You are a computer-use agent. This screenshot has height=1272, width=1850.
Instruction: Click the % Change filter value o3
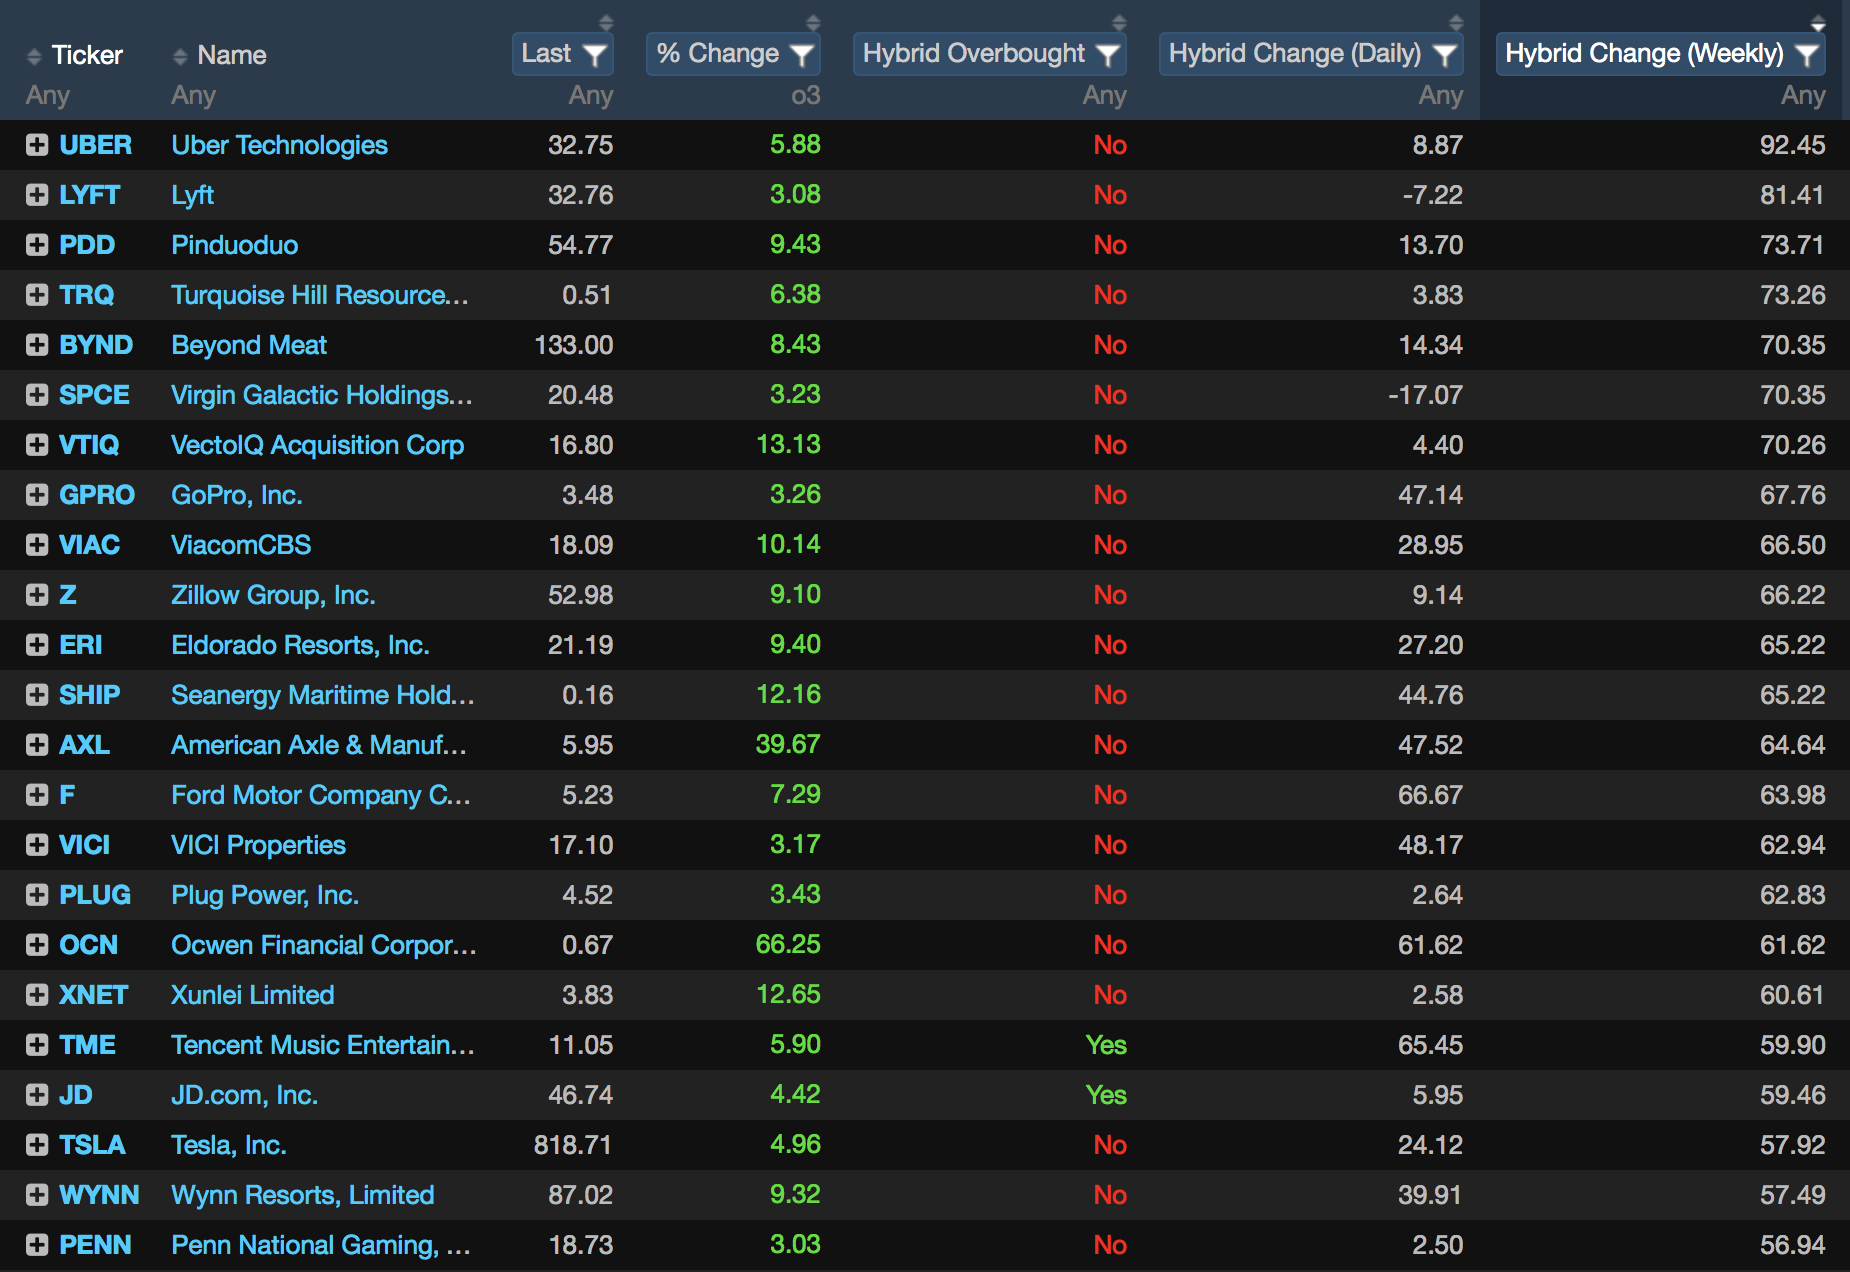[806, 96]
